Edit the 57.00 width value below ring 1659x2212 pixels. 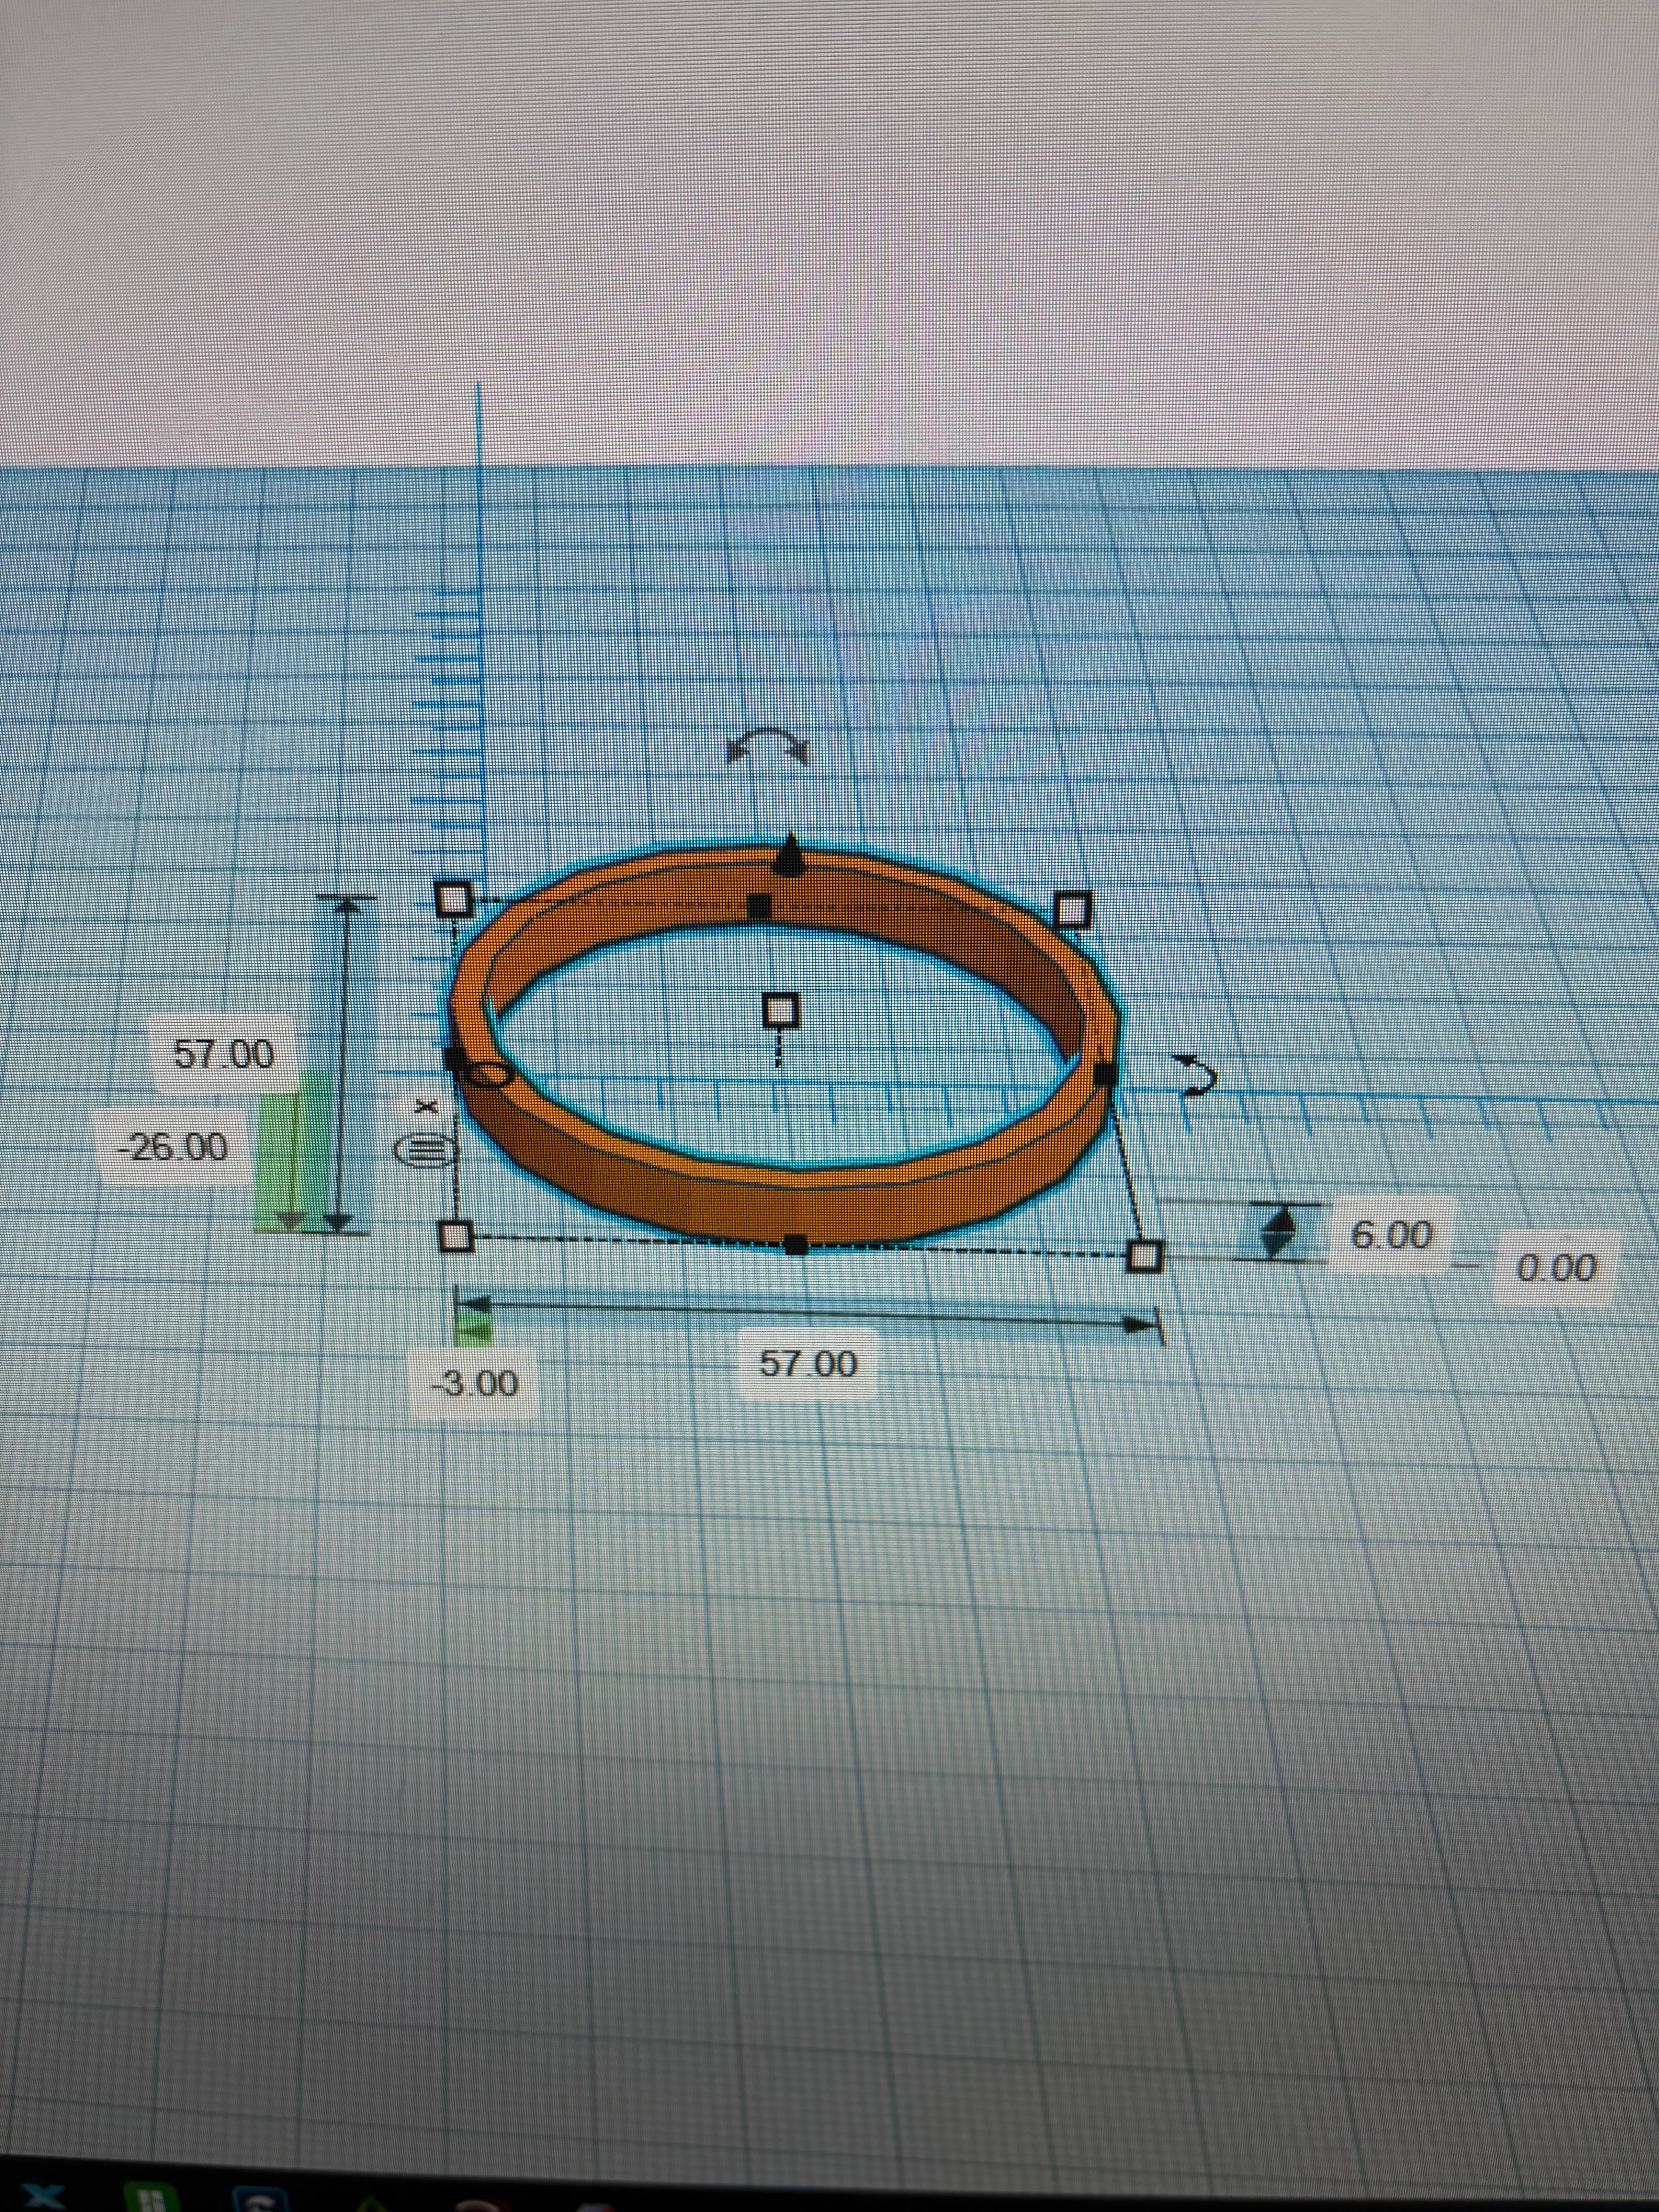click(808, 1363)
